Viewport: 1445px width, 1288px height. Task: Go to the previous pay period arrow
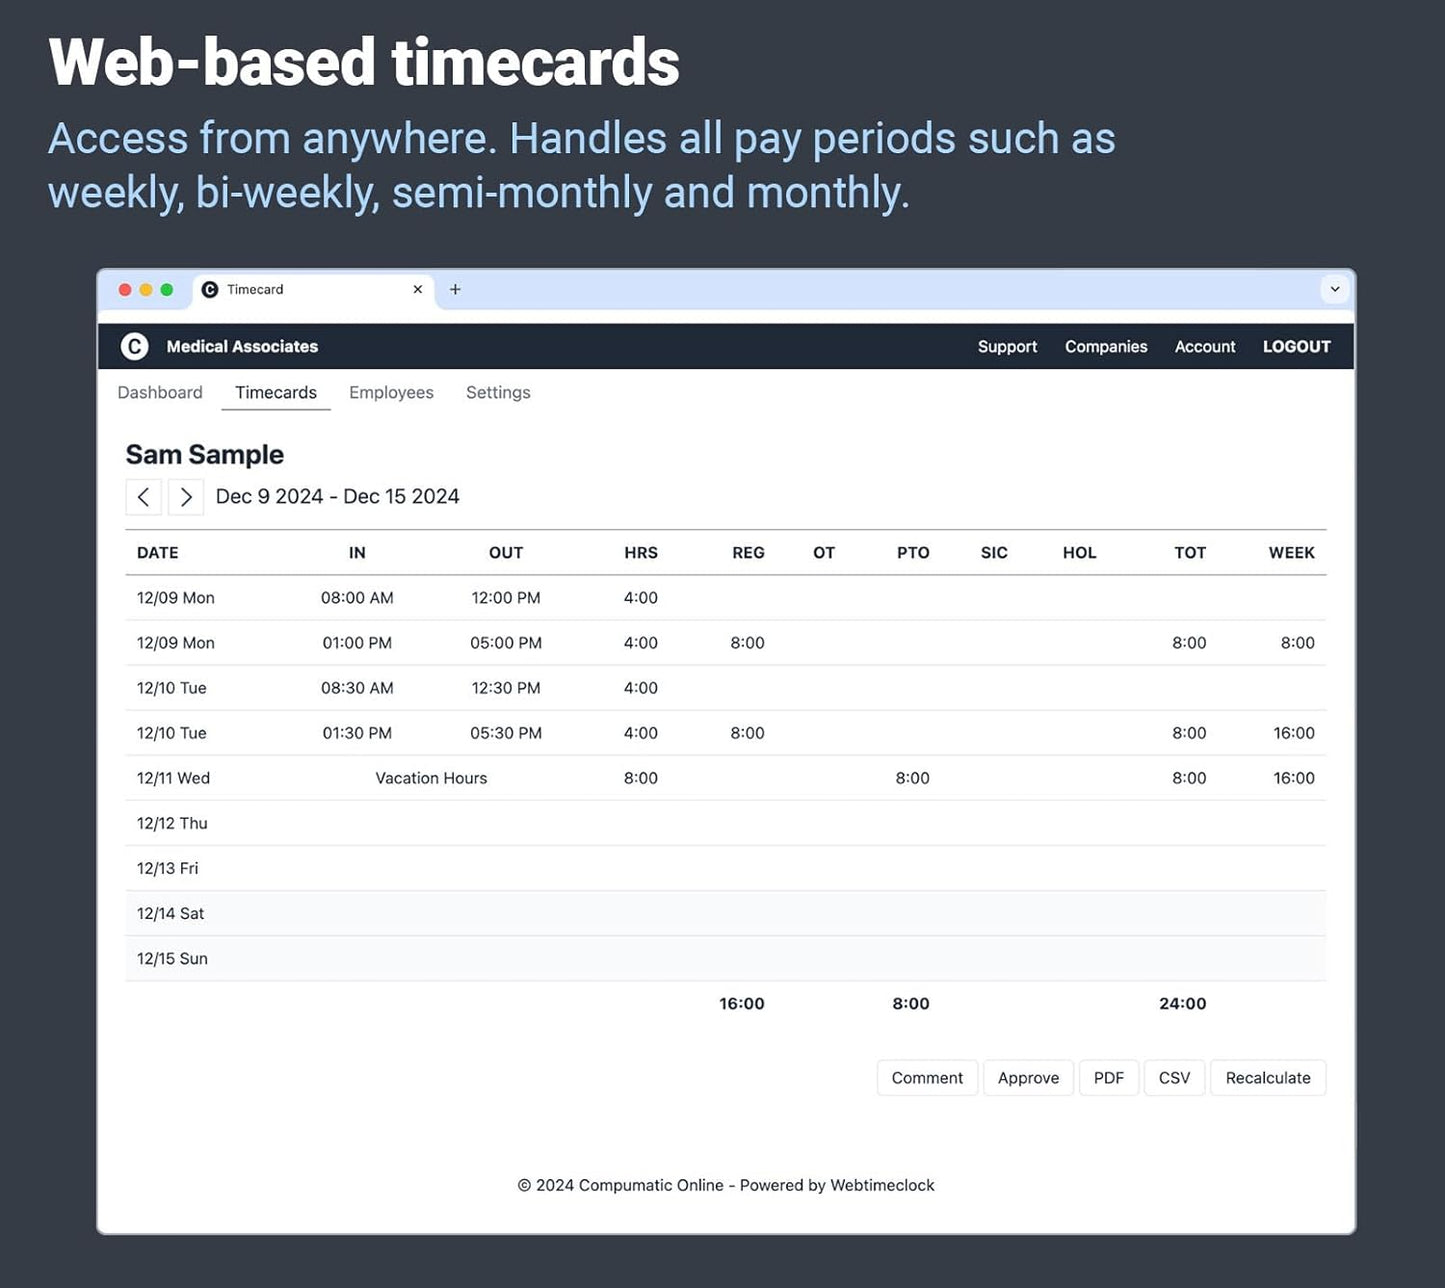coord(144,497)
